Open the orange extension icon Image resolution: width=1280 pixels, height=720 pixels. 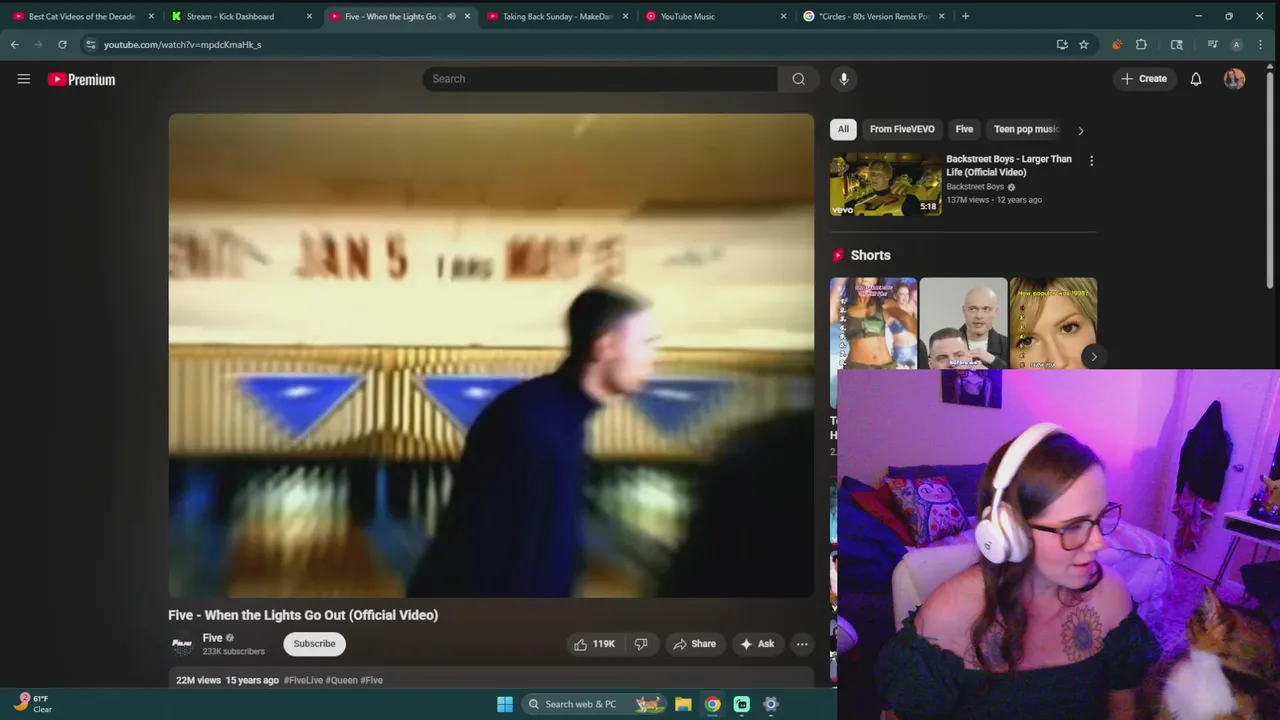pos(1117,44)
